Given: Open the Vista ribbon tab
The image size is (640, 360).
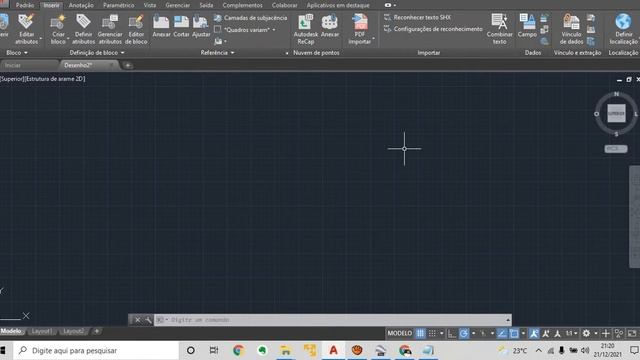Looking at the screenshot, I should point(150,5).
